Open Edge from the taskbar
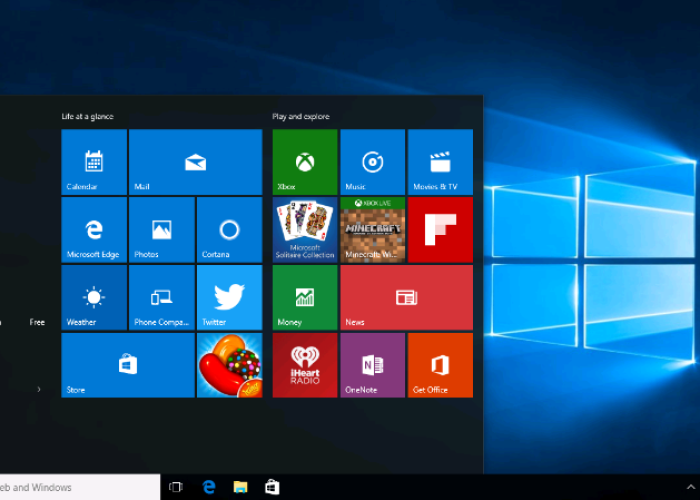The width and height of the screenshot is (700, 500). coord(208,487)
